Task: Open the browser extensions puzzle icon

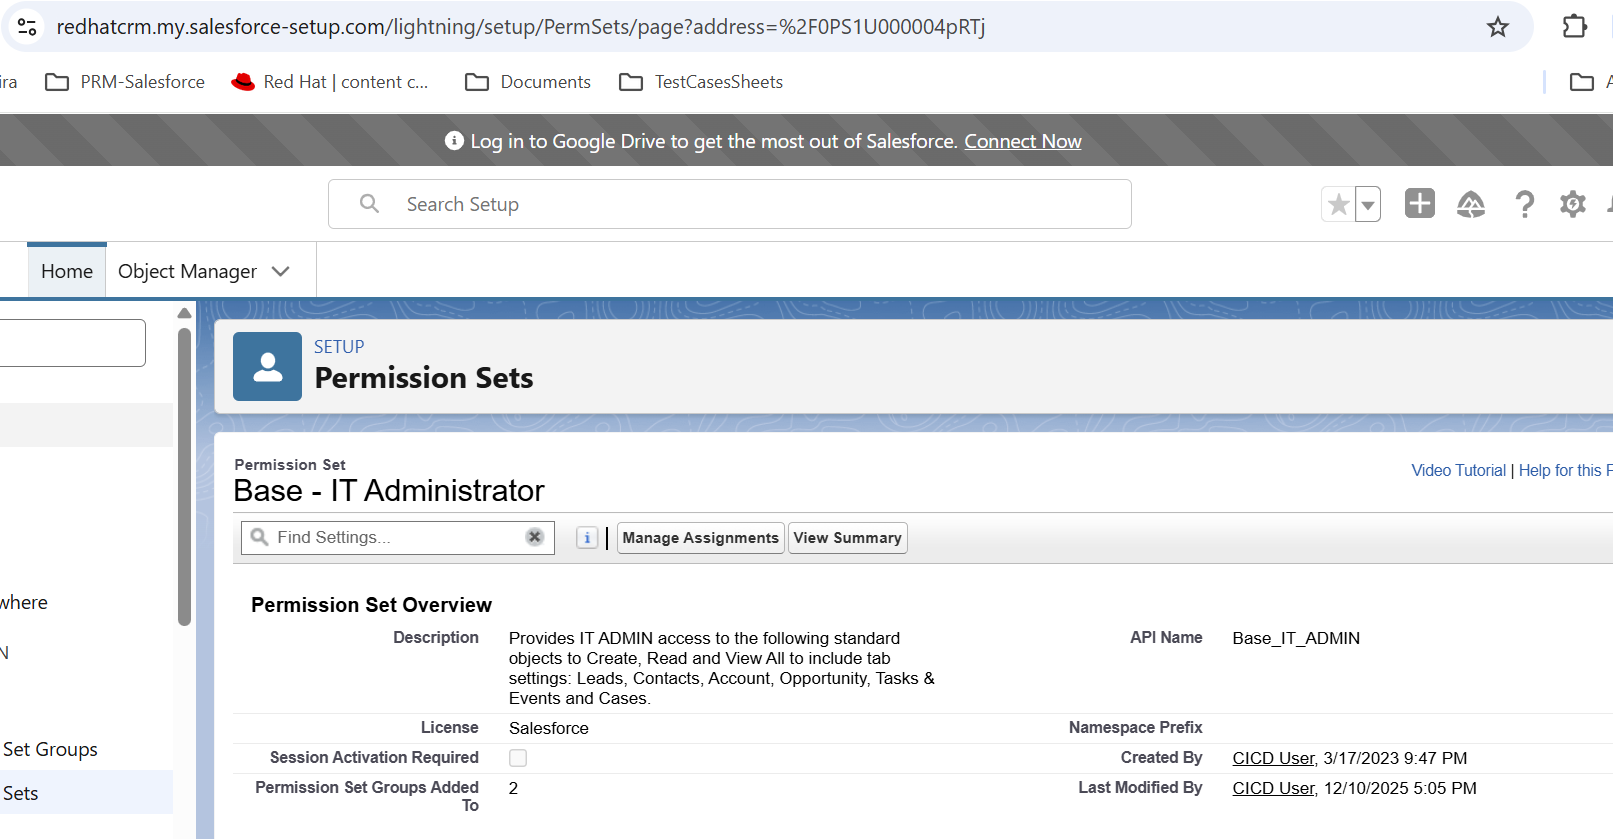Action: pos(1574,27)
